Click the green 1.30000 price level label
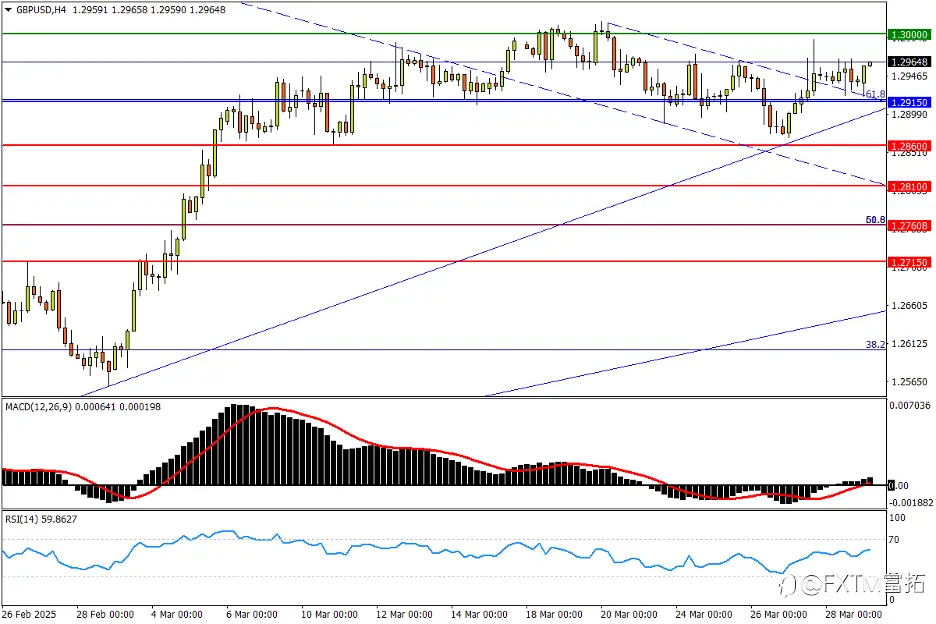Image resolution: width=936 pixels, height=624 pixels. pyautogui.click(x=909, y=35)
